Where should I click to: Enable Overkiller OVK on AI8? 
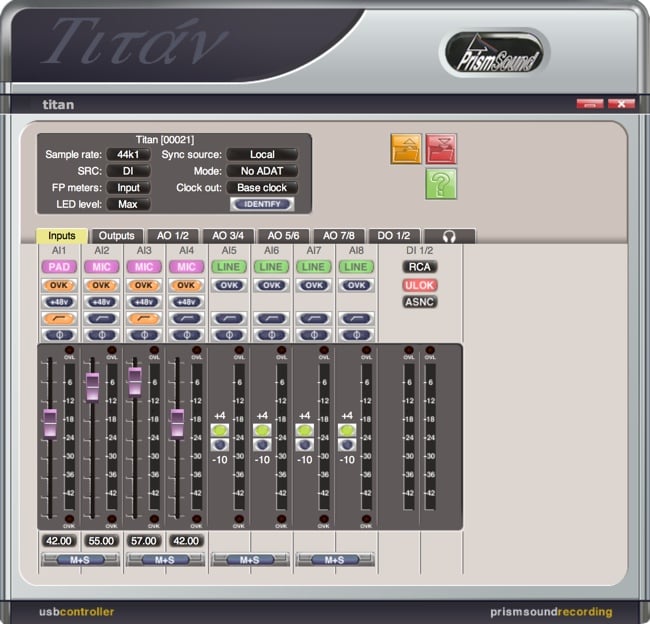click(356, 285)
